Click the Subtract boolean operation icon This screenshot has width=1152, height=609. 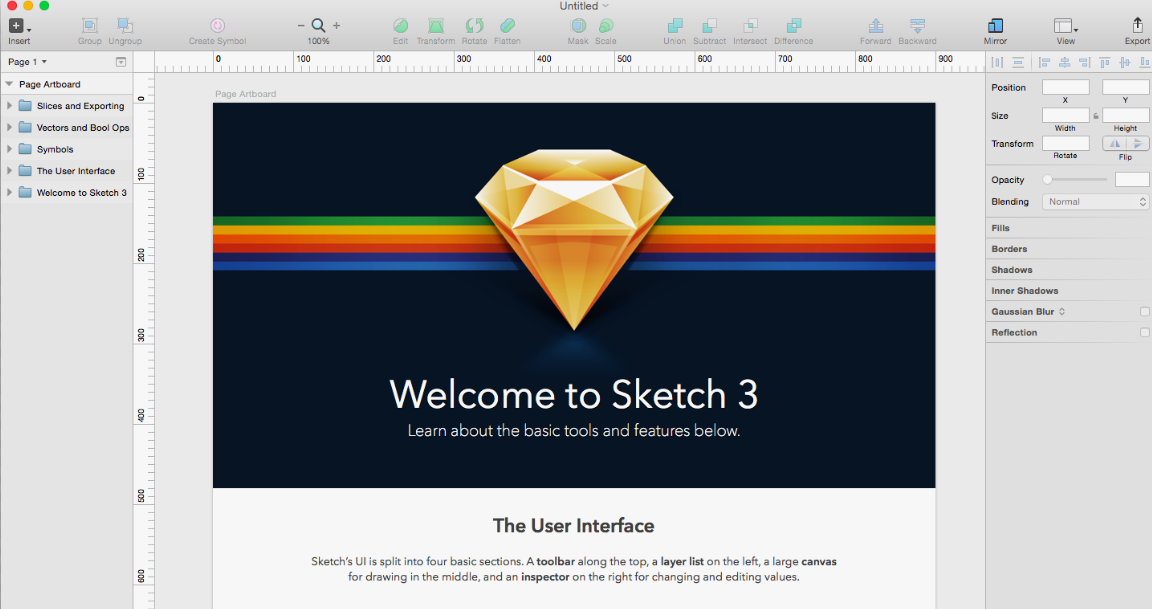709,26
